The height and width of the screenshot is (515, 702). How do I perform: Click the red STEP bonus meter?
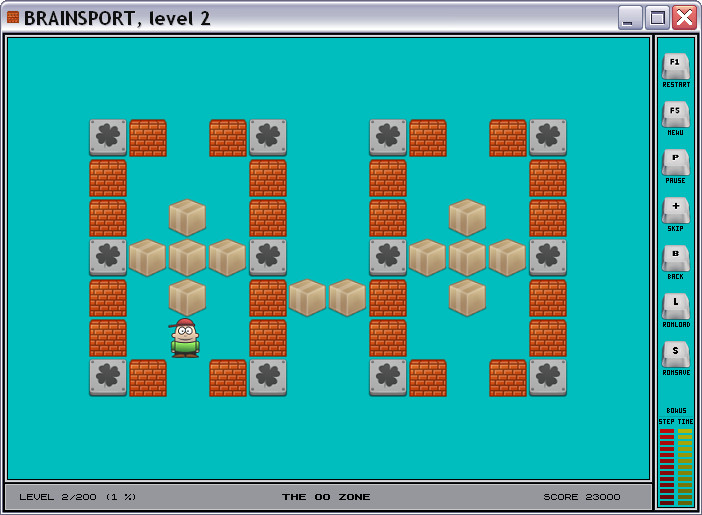667,467
